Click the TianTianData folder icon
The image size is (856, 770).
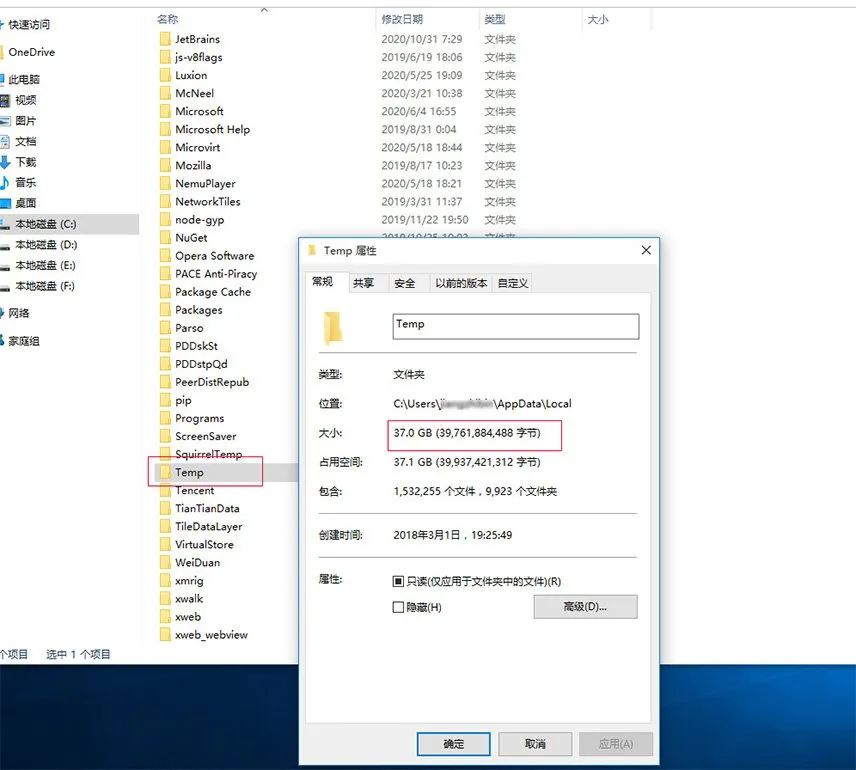pyautogui.click(x=165, y=508)
